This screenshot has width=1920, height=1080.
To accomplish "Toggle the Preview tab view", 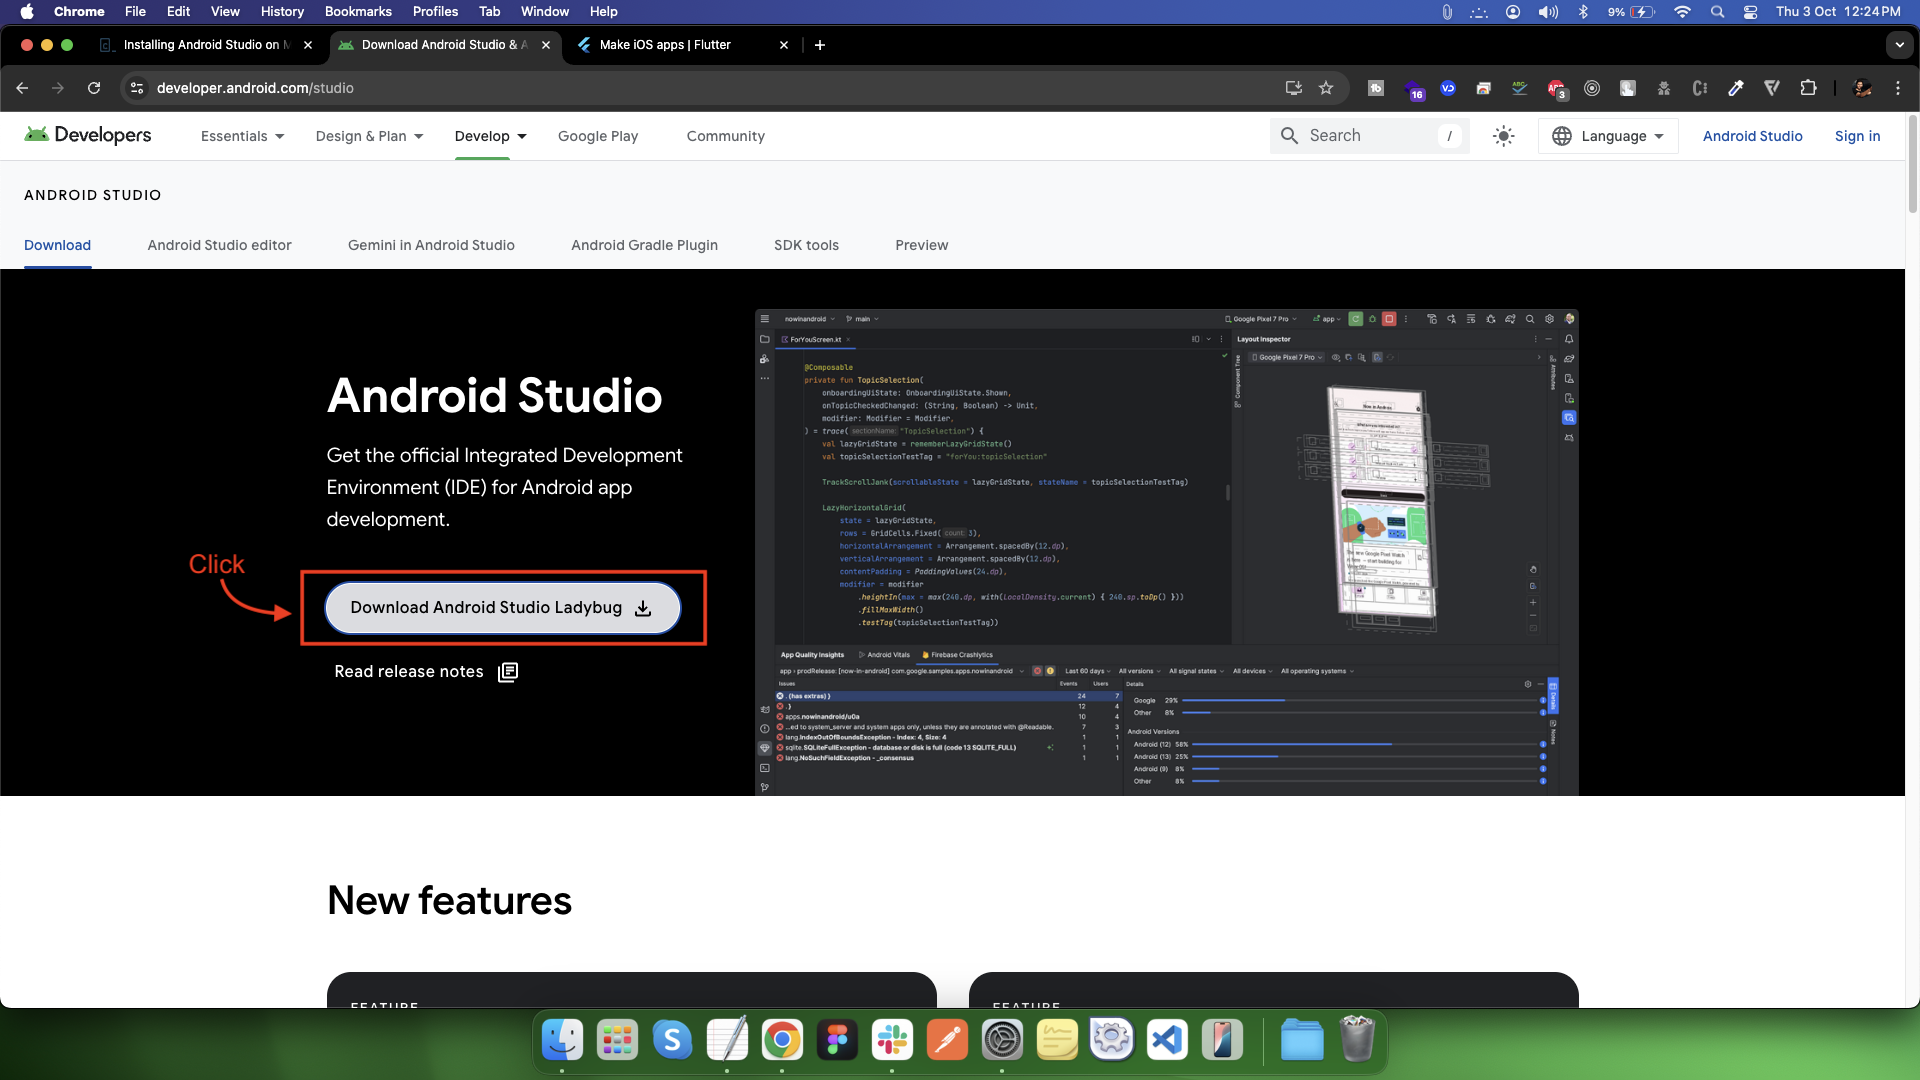I will pos(920,245).
